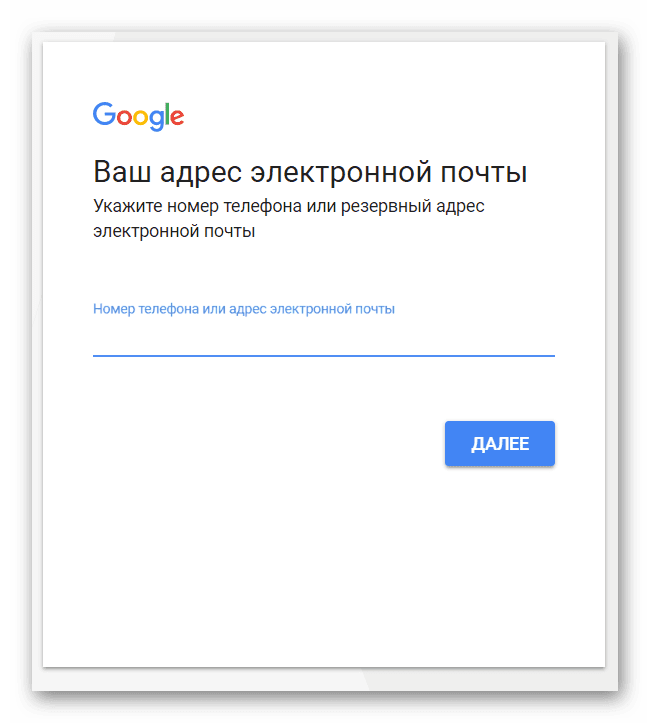Click the yellow letter o in the Google logo
The image size is (650, 723).
click(142, 118)
